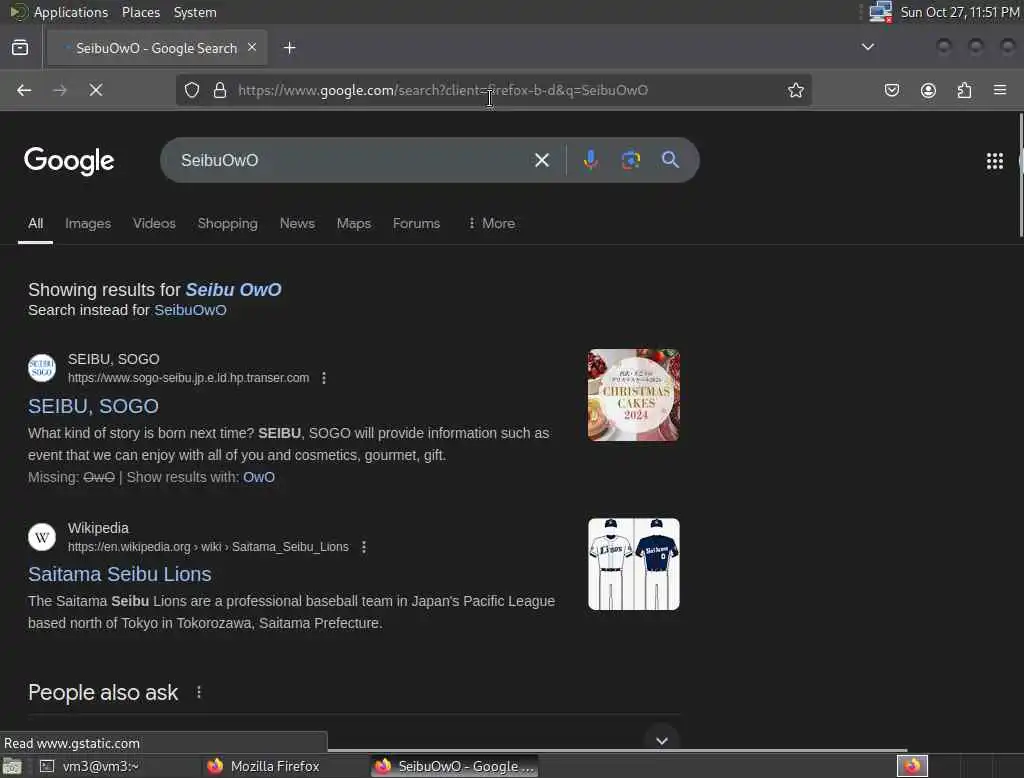Open Saitama Seibu Lions result
Image resolution: width=1024 pixels, height=778 pixels.
(x=120, y=574)
